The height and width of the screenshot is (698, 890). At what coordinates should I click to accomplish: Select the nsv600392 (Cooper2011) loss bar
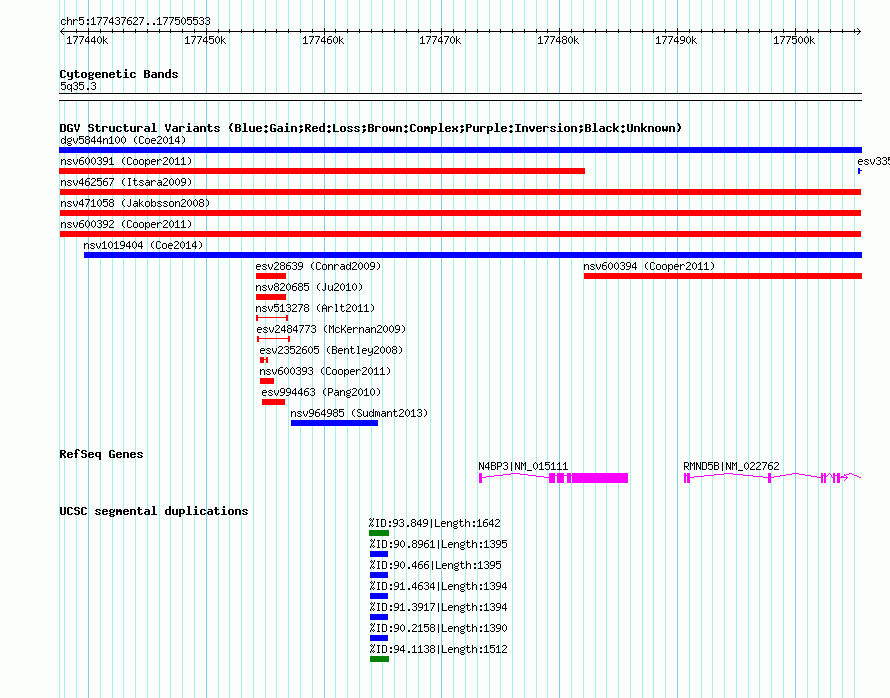(x=460, y=234)
